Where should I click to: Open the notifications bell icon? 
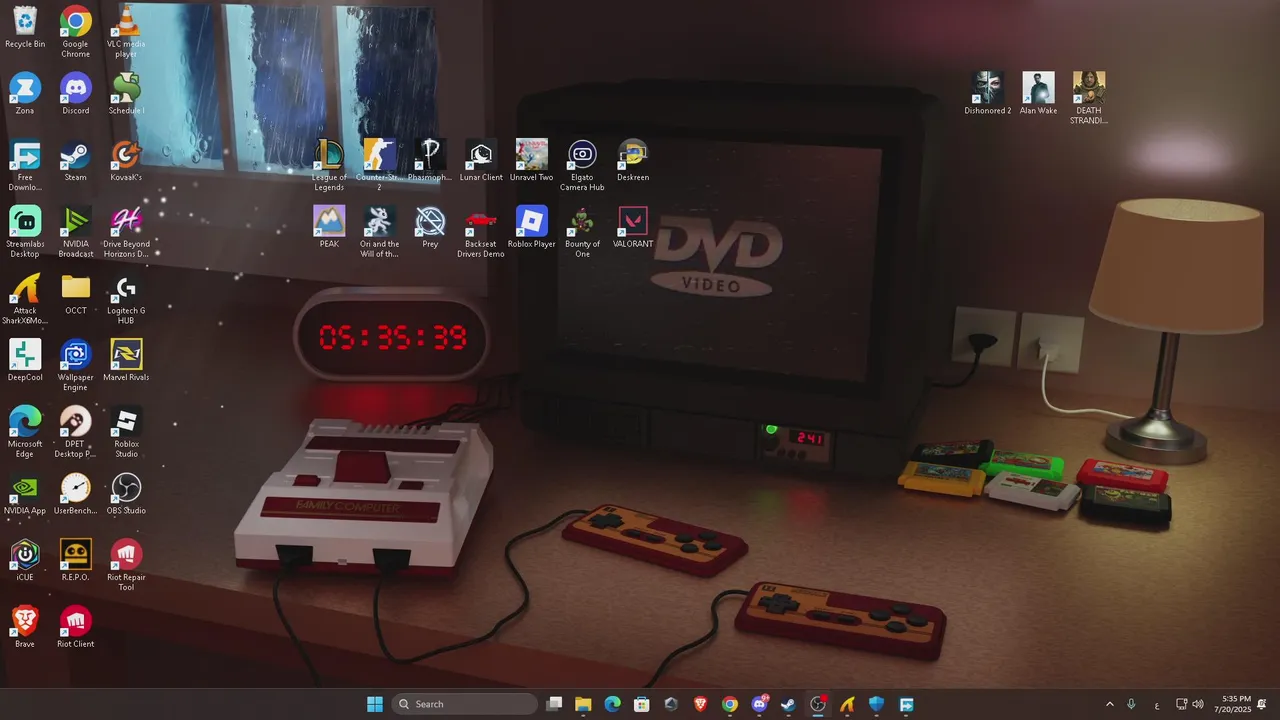(1262, 704)
